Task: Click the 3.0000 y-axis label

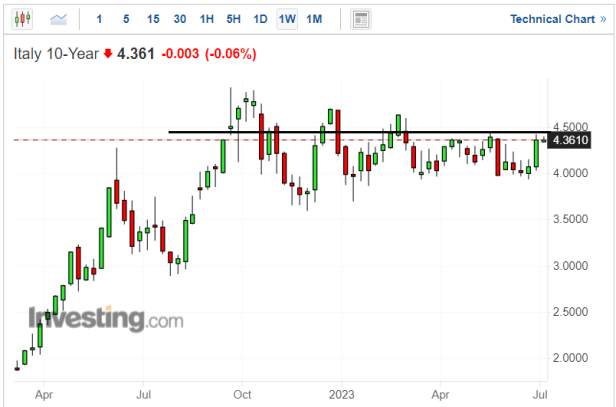Action: 571,266
